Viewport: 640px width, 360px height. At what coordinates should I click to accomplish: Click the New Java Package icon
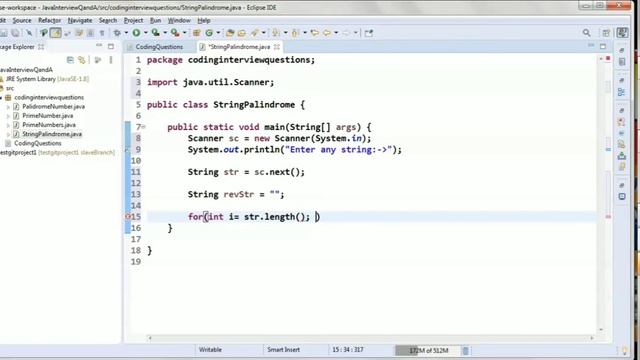pos(196,33)
